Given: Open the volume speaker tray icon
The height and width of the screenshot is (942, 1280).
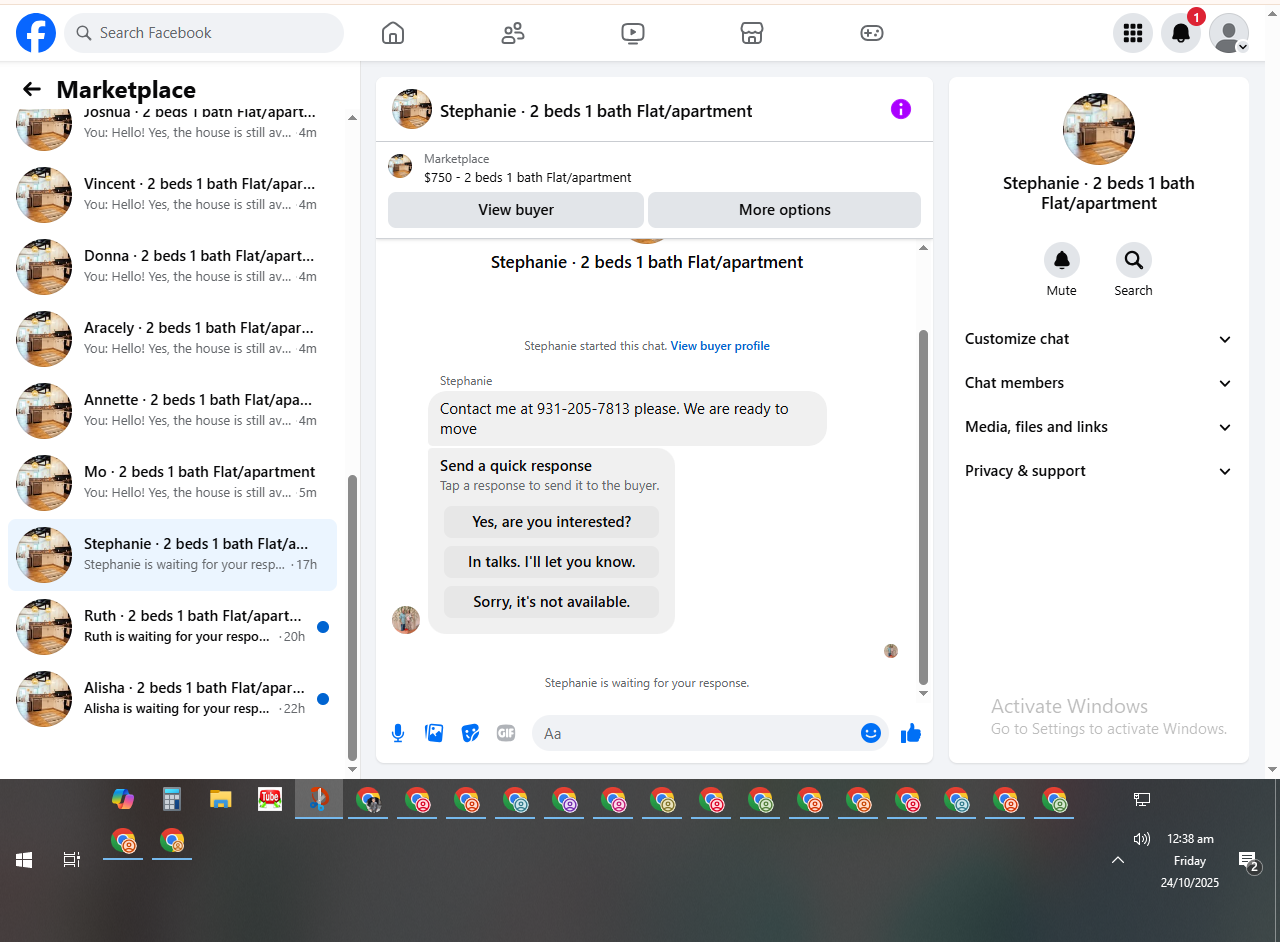Looking at the screenshot, I should click(1141, 839).
